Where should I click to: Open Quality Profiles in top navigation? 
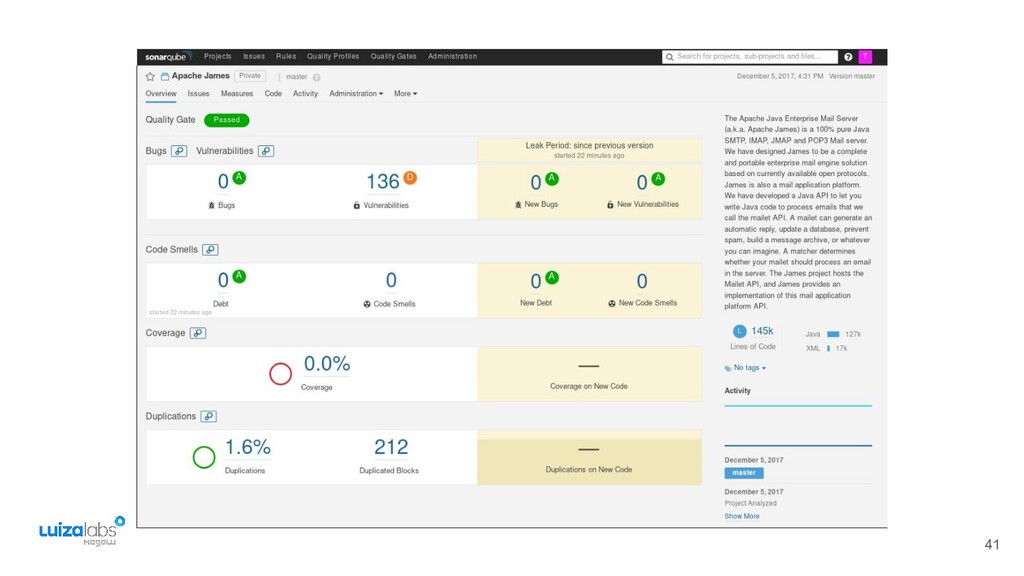click(x=333, y=56)
